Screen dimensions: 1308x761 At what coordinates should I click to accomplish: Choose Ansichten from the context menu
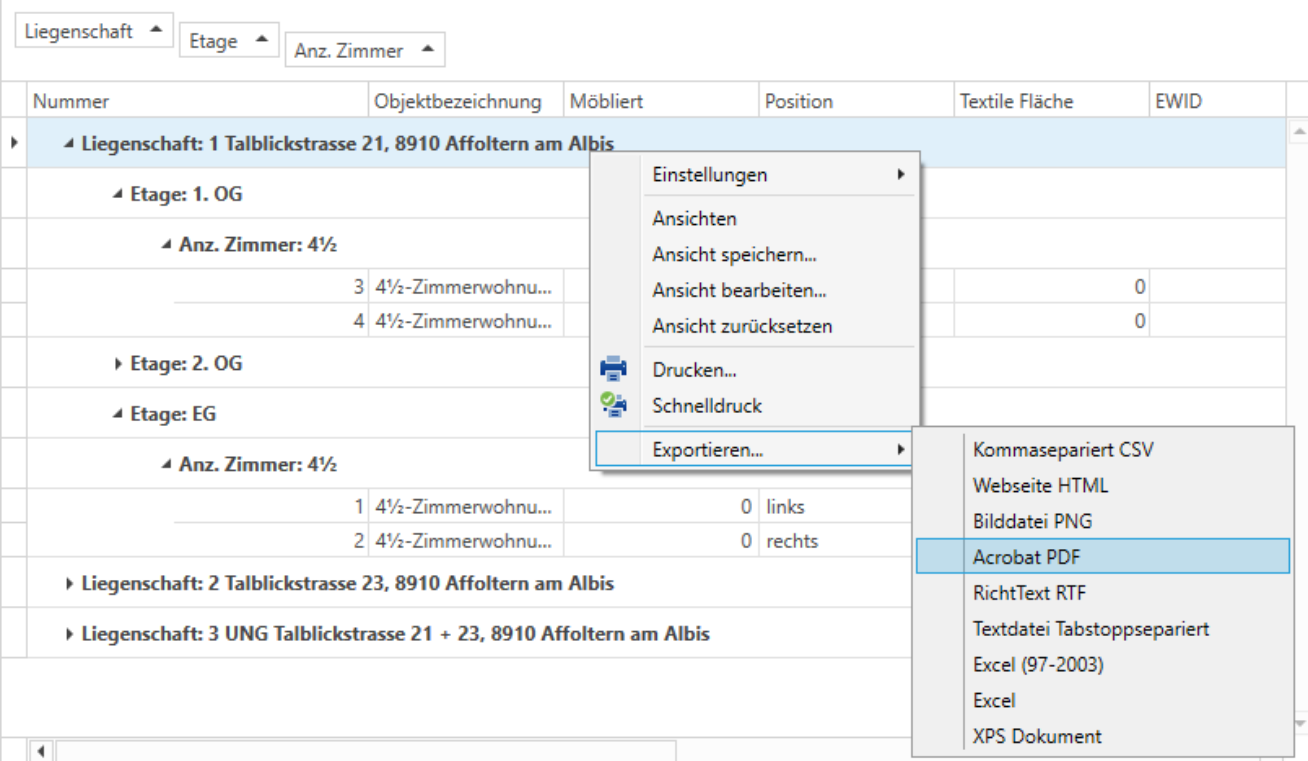(x=757, y=218)
